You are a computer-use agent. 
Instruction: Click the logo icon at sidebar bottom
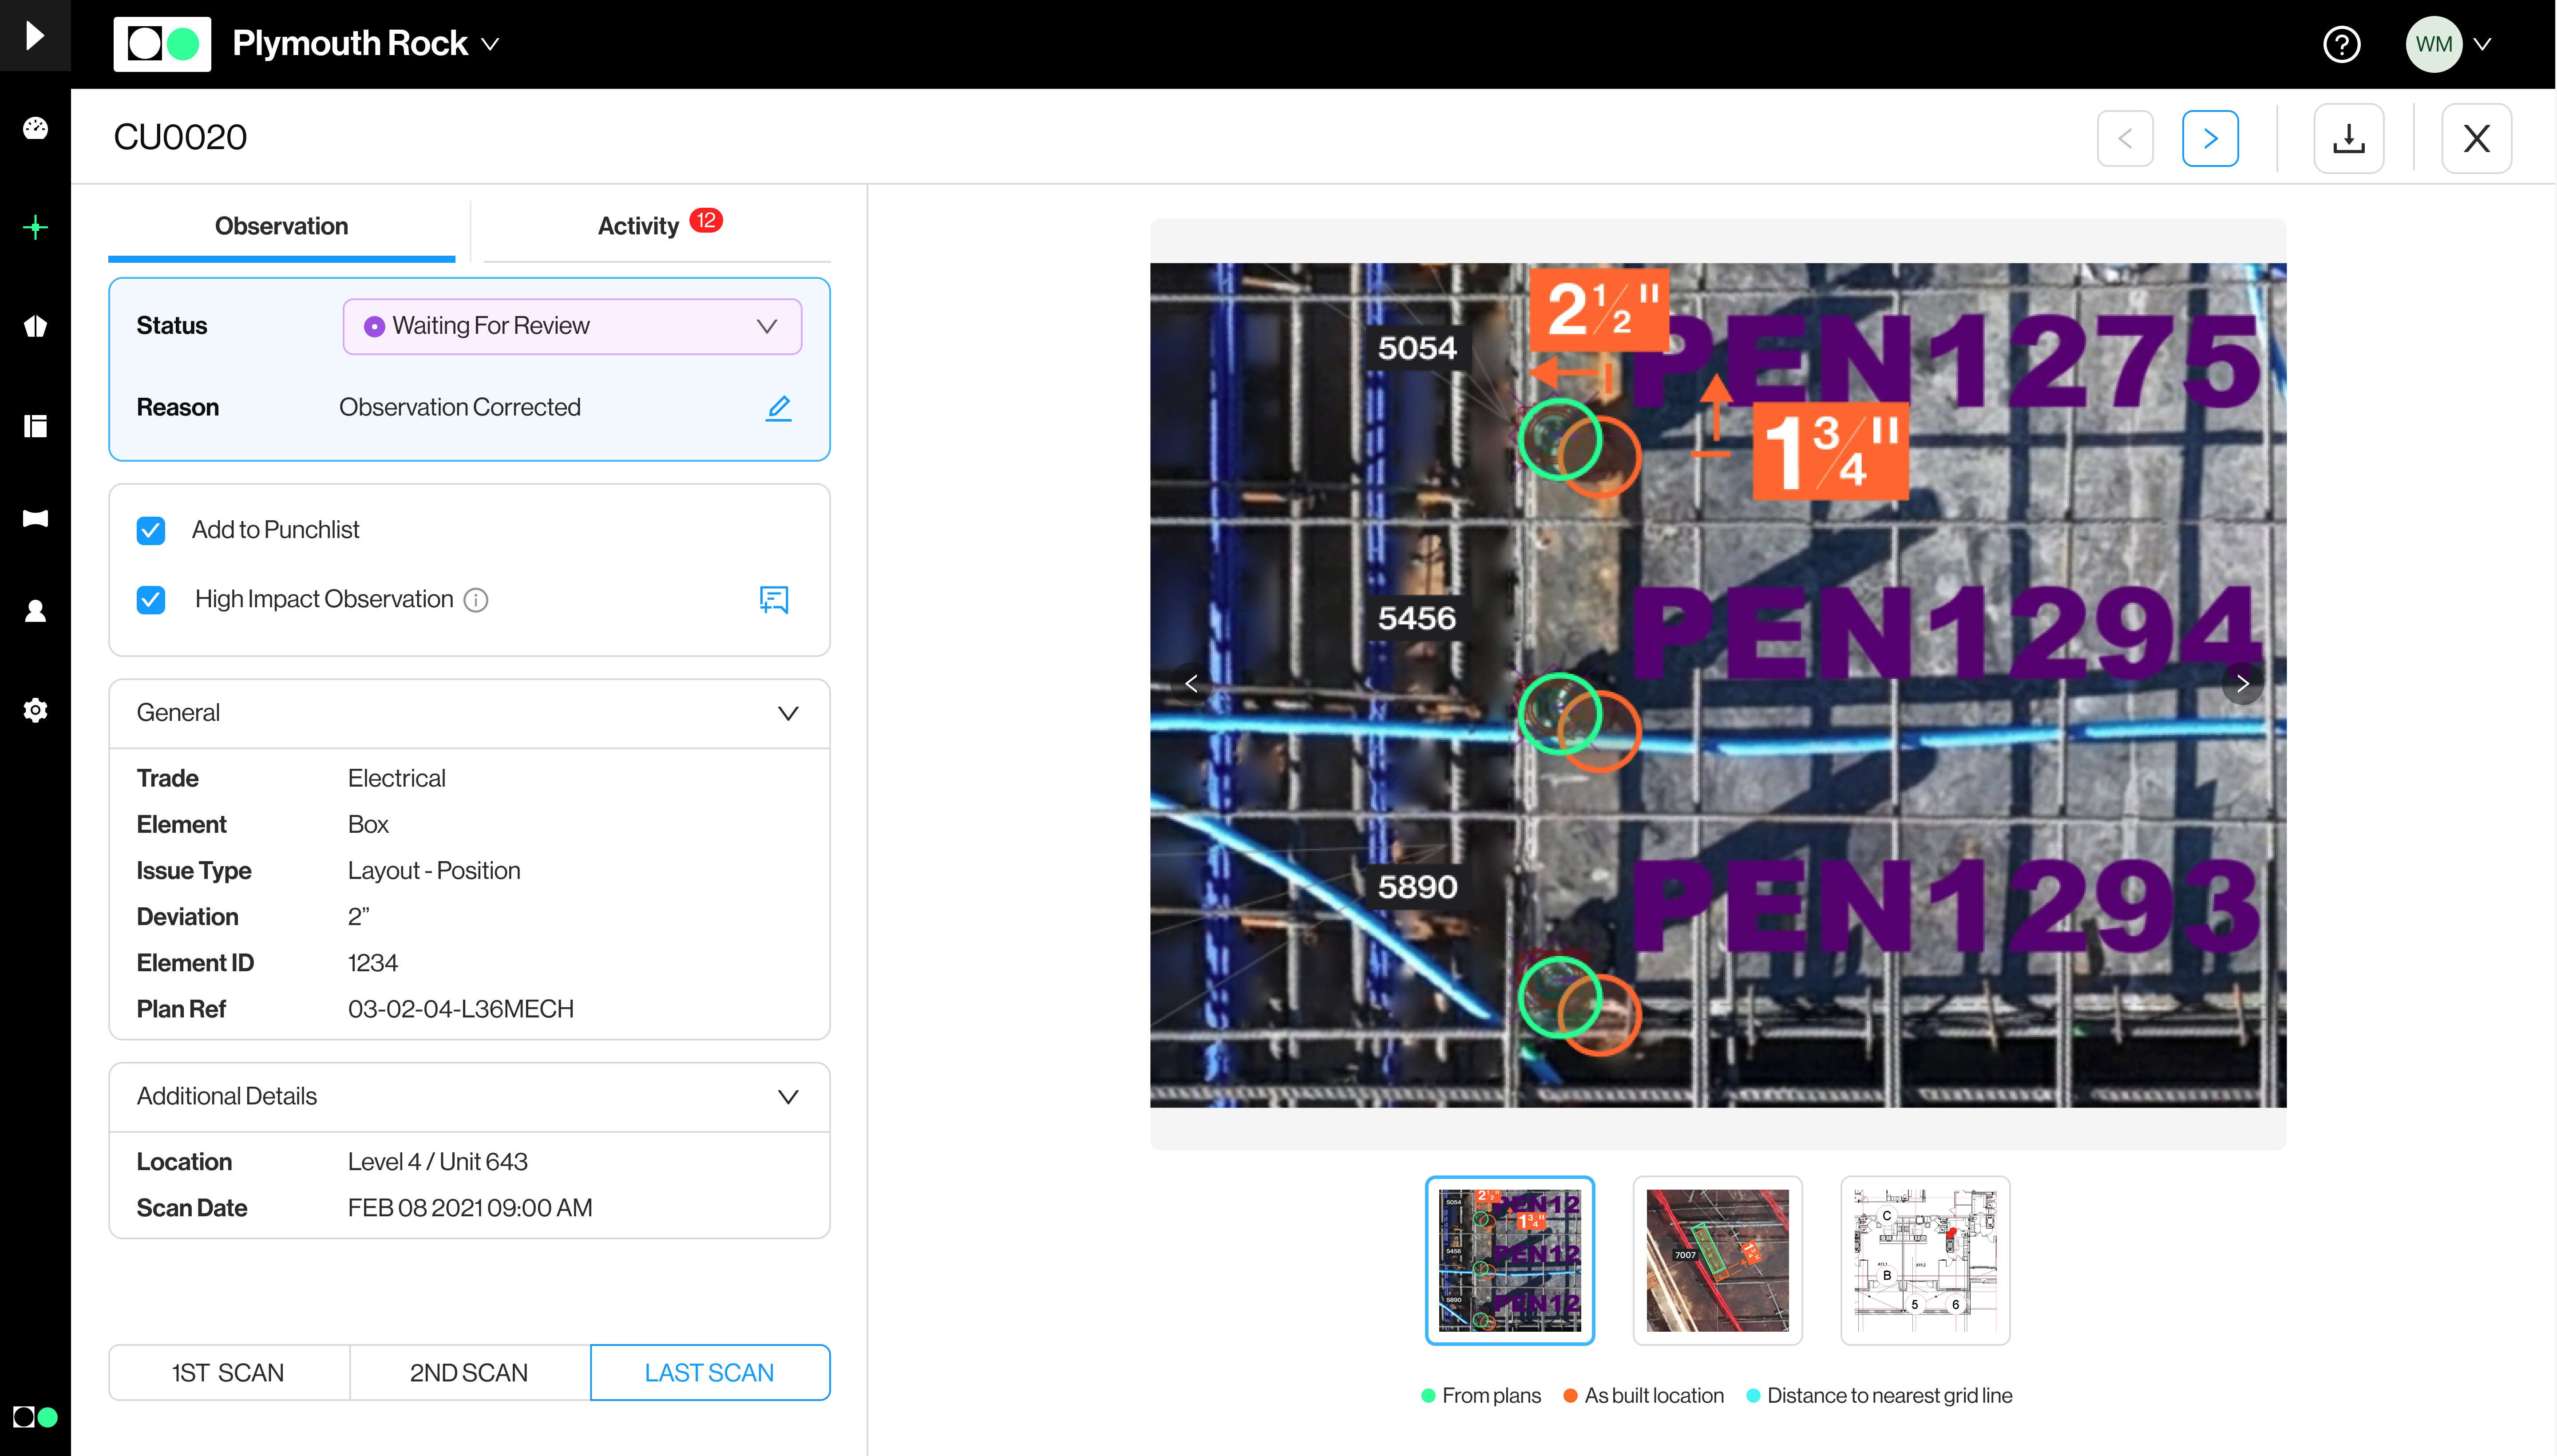point(35,1417)
